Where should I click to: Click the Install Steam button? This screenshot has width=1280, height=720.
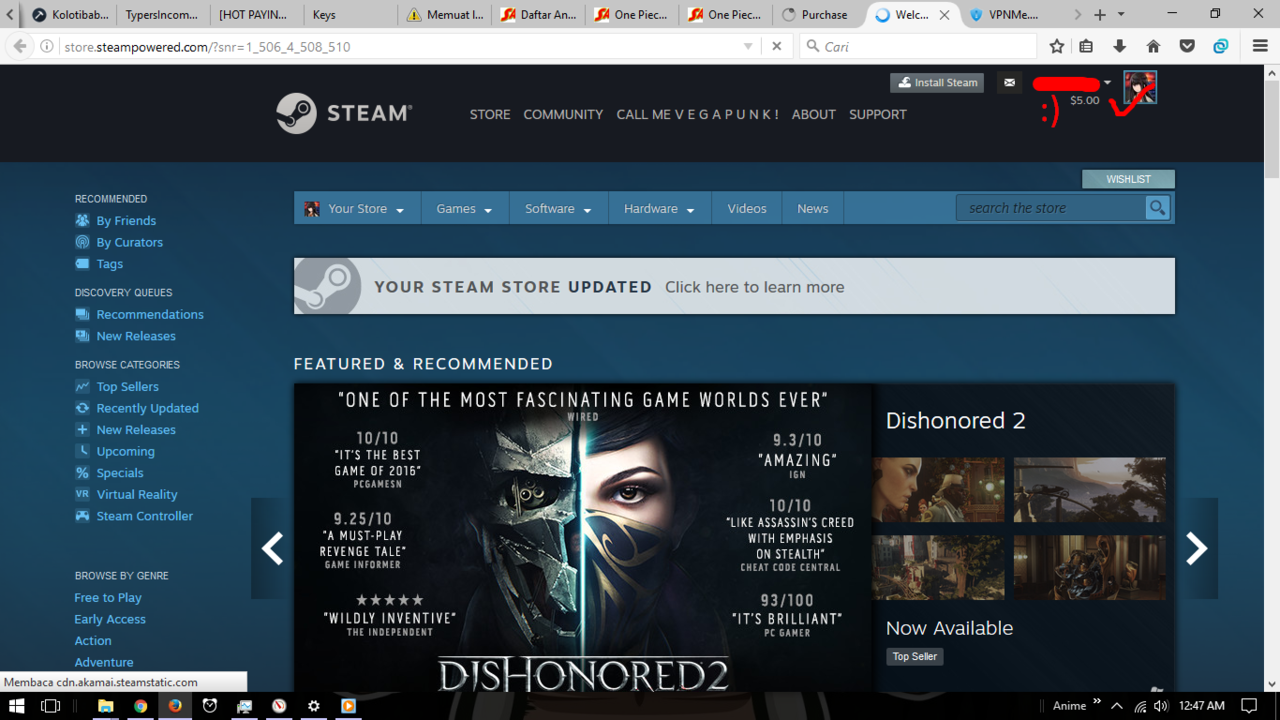click(937, 83)
